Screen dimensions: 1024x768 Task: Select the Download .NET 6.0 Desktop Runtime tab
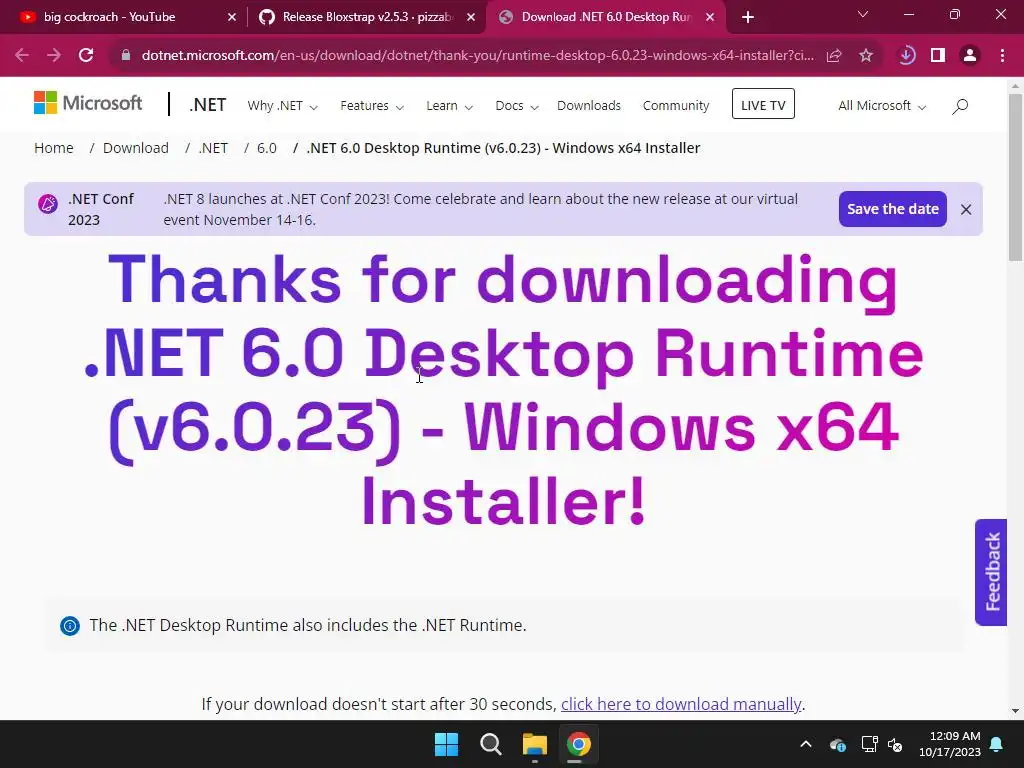[x=605, y=17]
